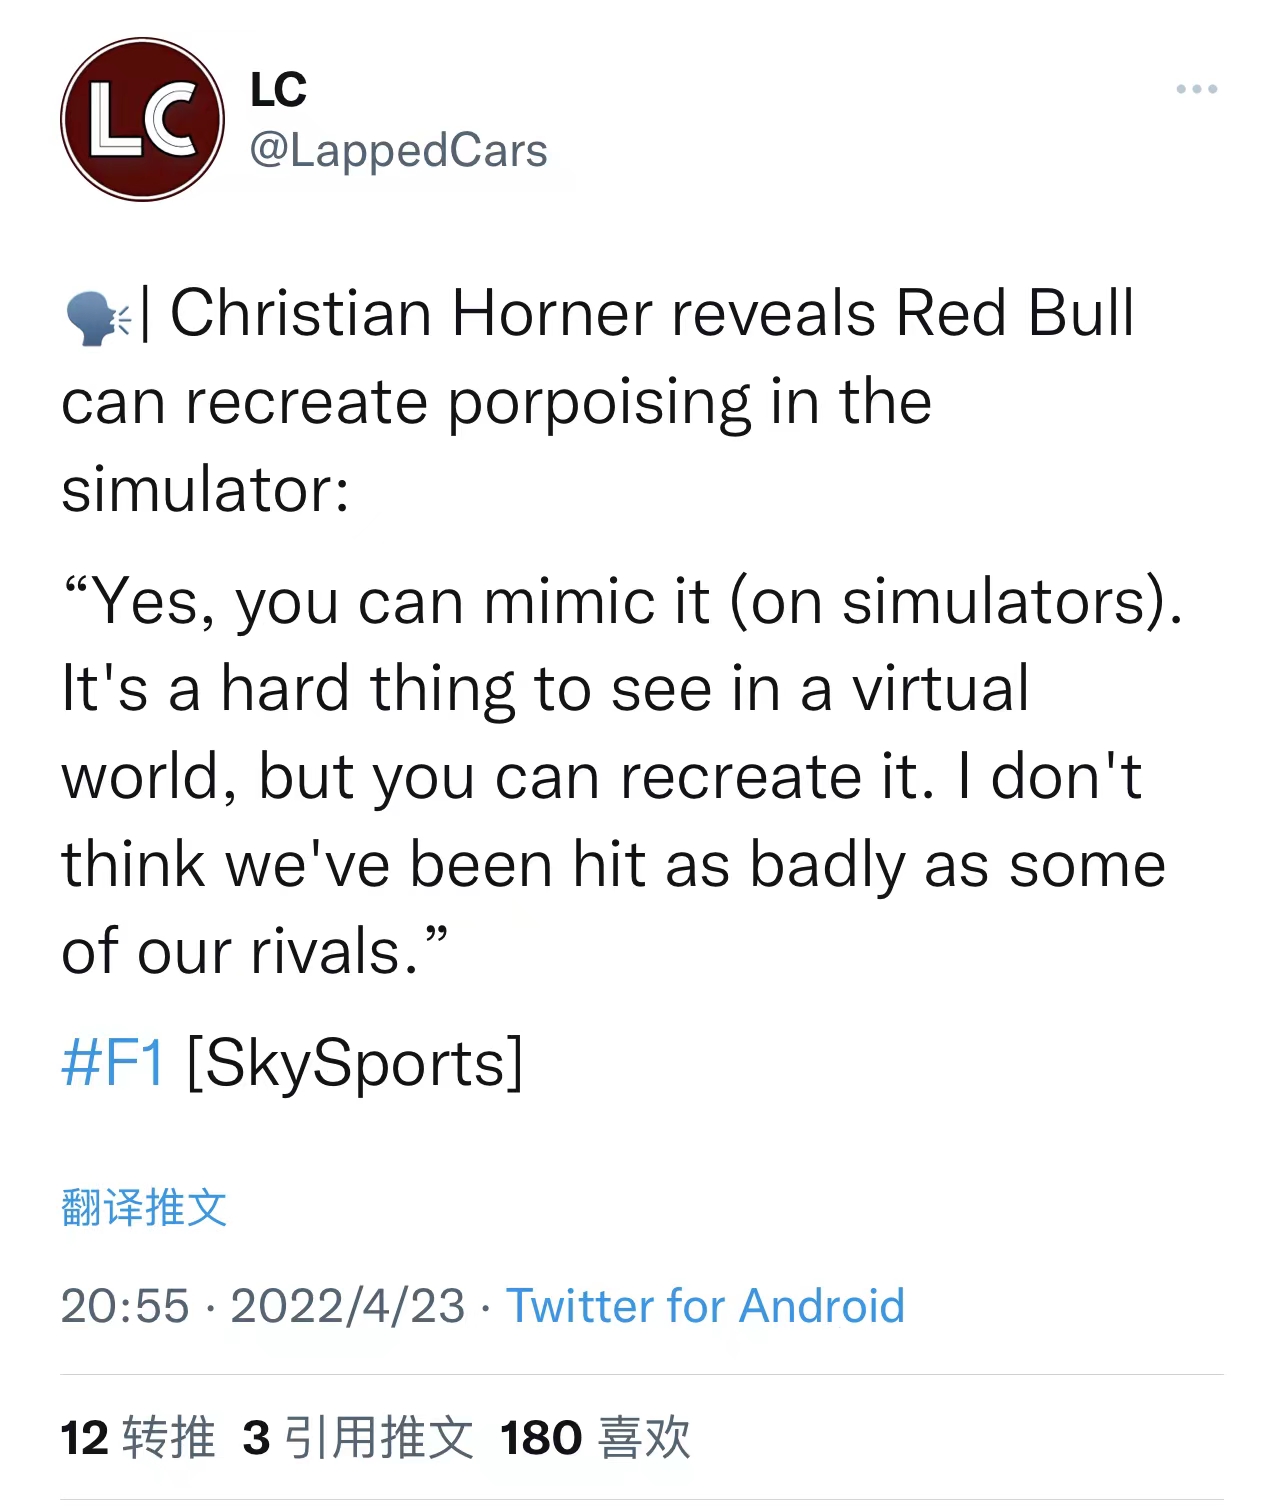Click the 2022/4/23 post date

coord(348,1305)
